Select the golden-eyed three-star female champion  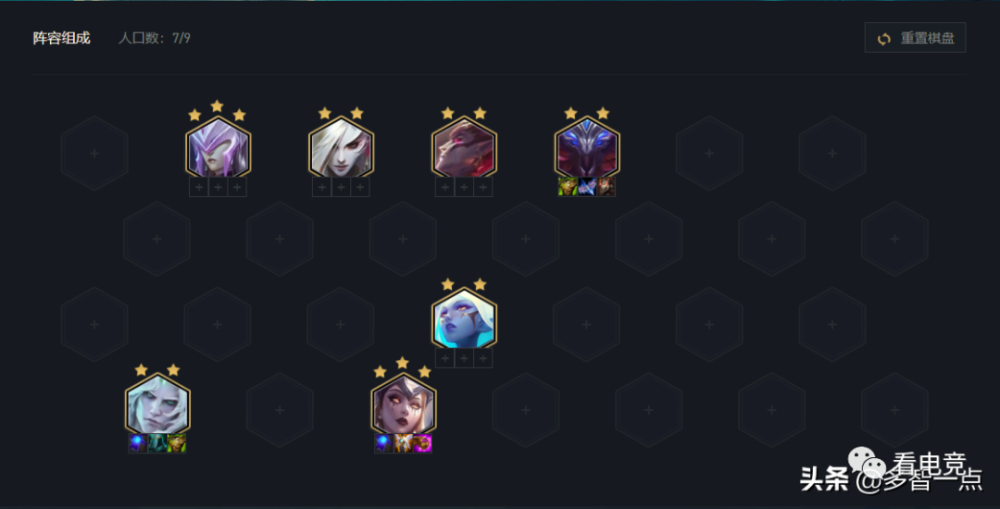tap(404, 404)
